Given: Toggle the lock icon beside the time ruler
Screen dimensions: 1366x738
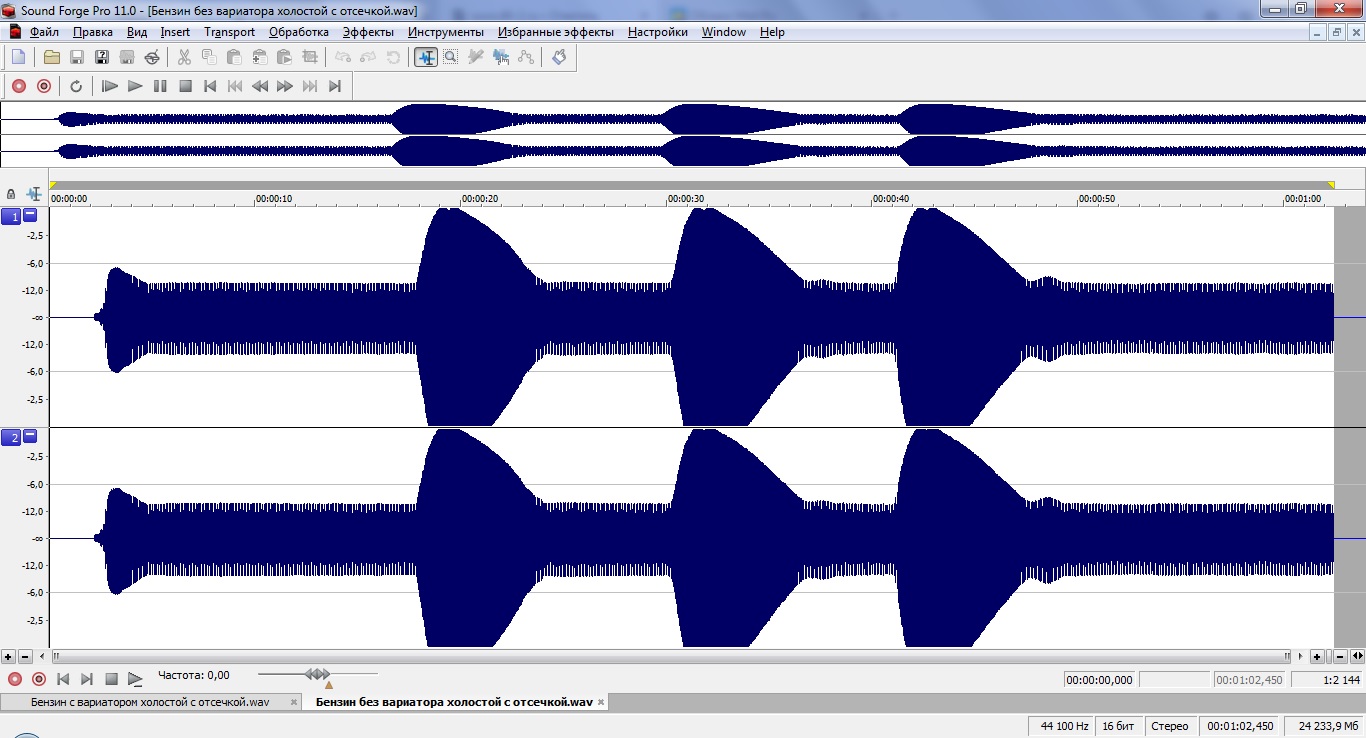Looking at the screenshot, I should [x=11, y=194].
